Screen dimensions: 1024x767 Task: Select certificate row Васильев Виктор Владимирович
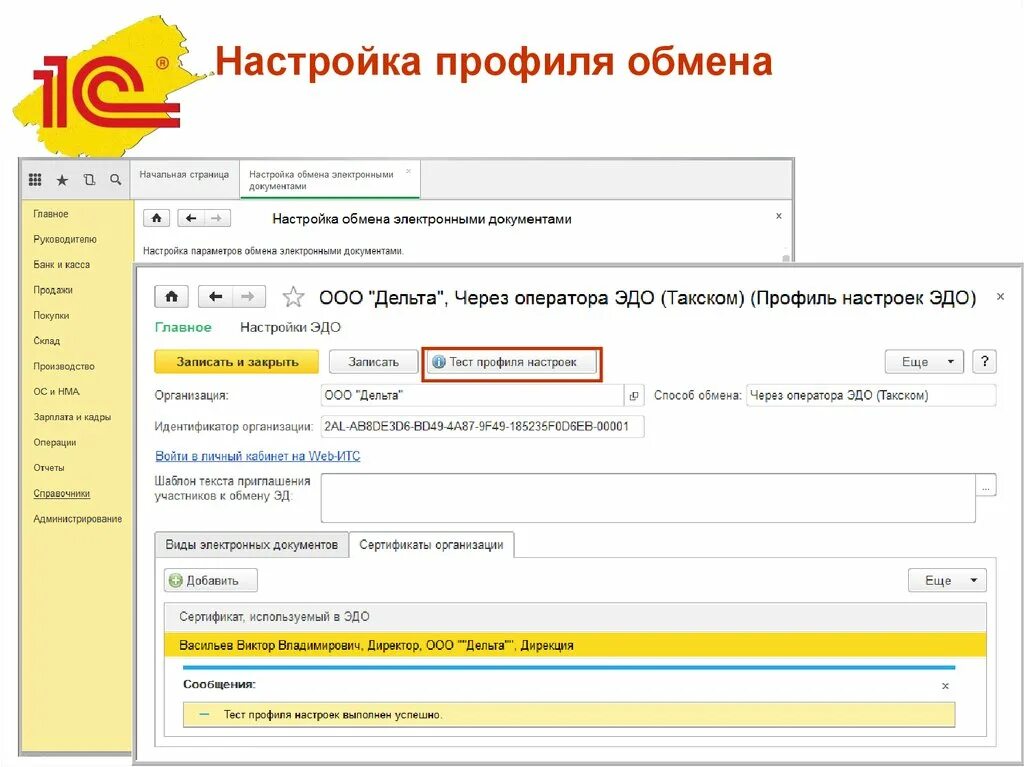pyautogui.click(x=575, y=645)
